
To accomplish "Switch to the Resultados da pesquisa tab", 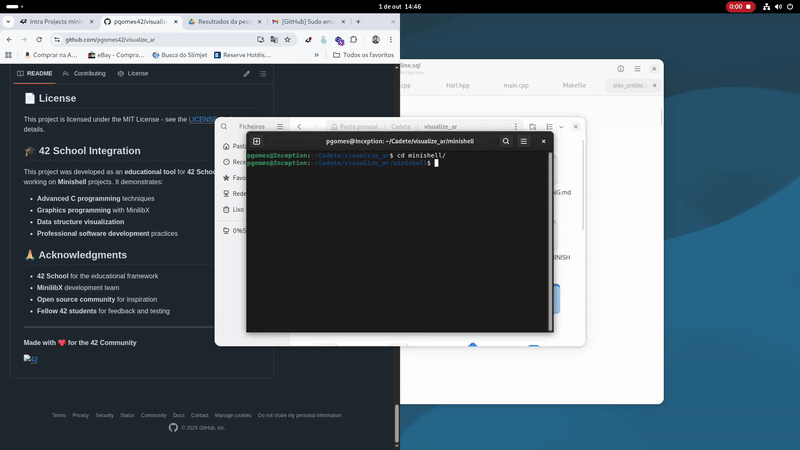I will pyautogui.click(x=224, y=21).
